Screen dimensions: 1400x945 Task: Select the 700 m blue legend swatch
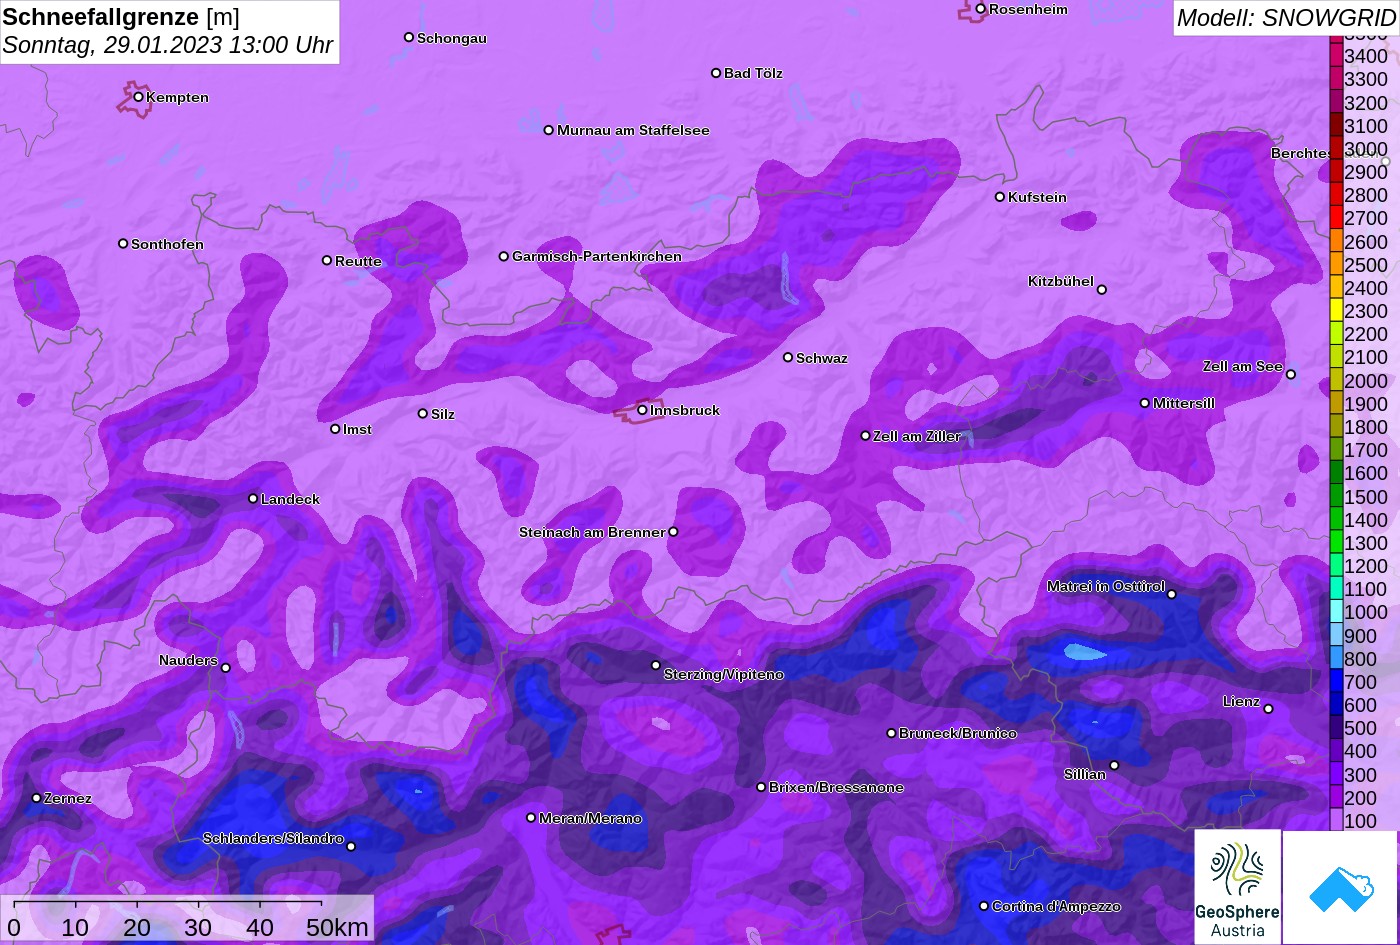click(x=1335, y=681)
